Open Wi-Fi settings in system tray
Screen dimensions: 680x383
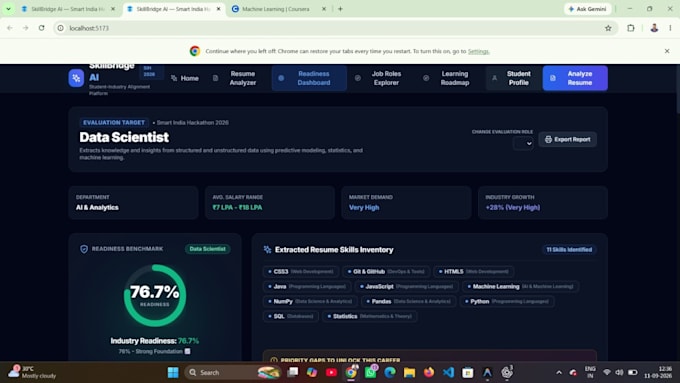pyautogui.click(x=607, y=373)
